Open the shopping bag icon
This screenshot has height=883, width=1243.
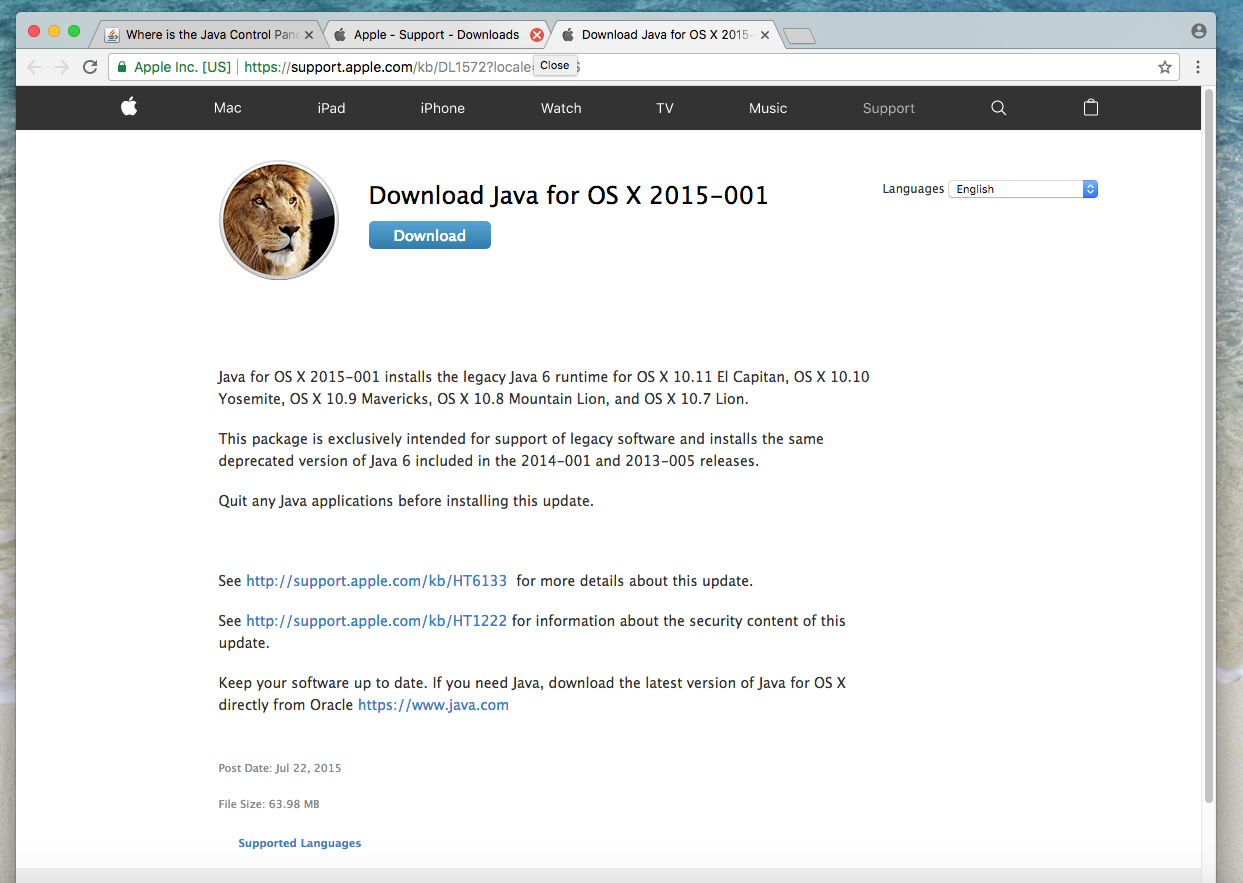[1091, 107]
